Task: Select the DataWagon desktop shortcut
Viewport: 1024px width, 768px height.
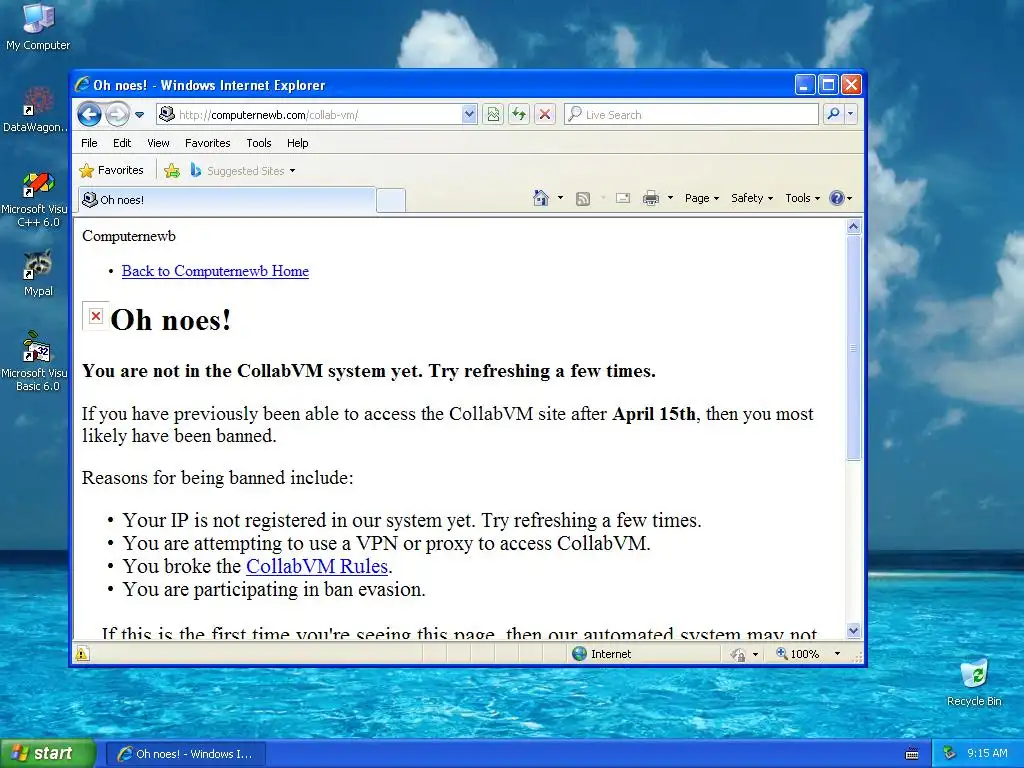Action: (x=37, y=110)
